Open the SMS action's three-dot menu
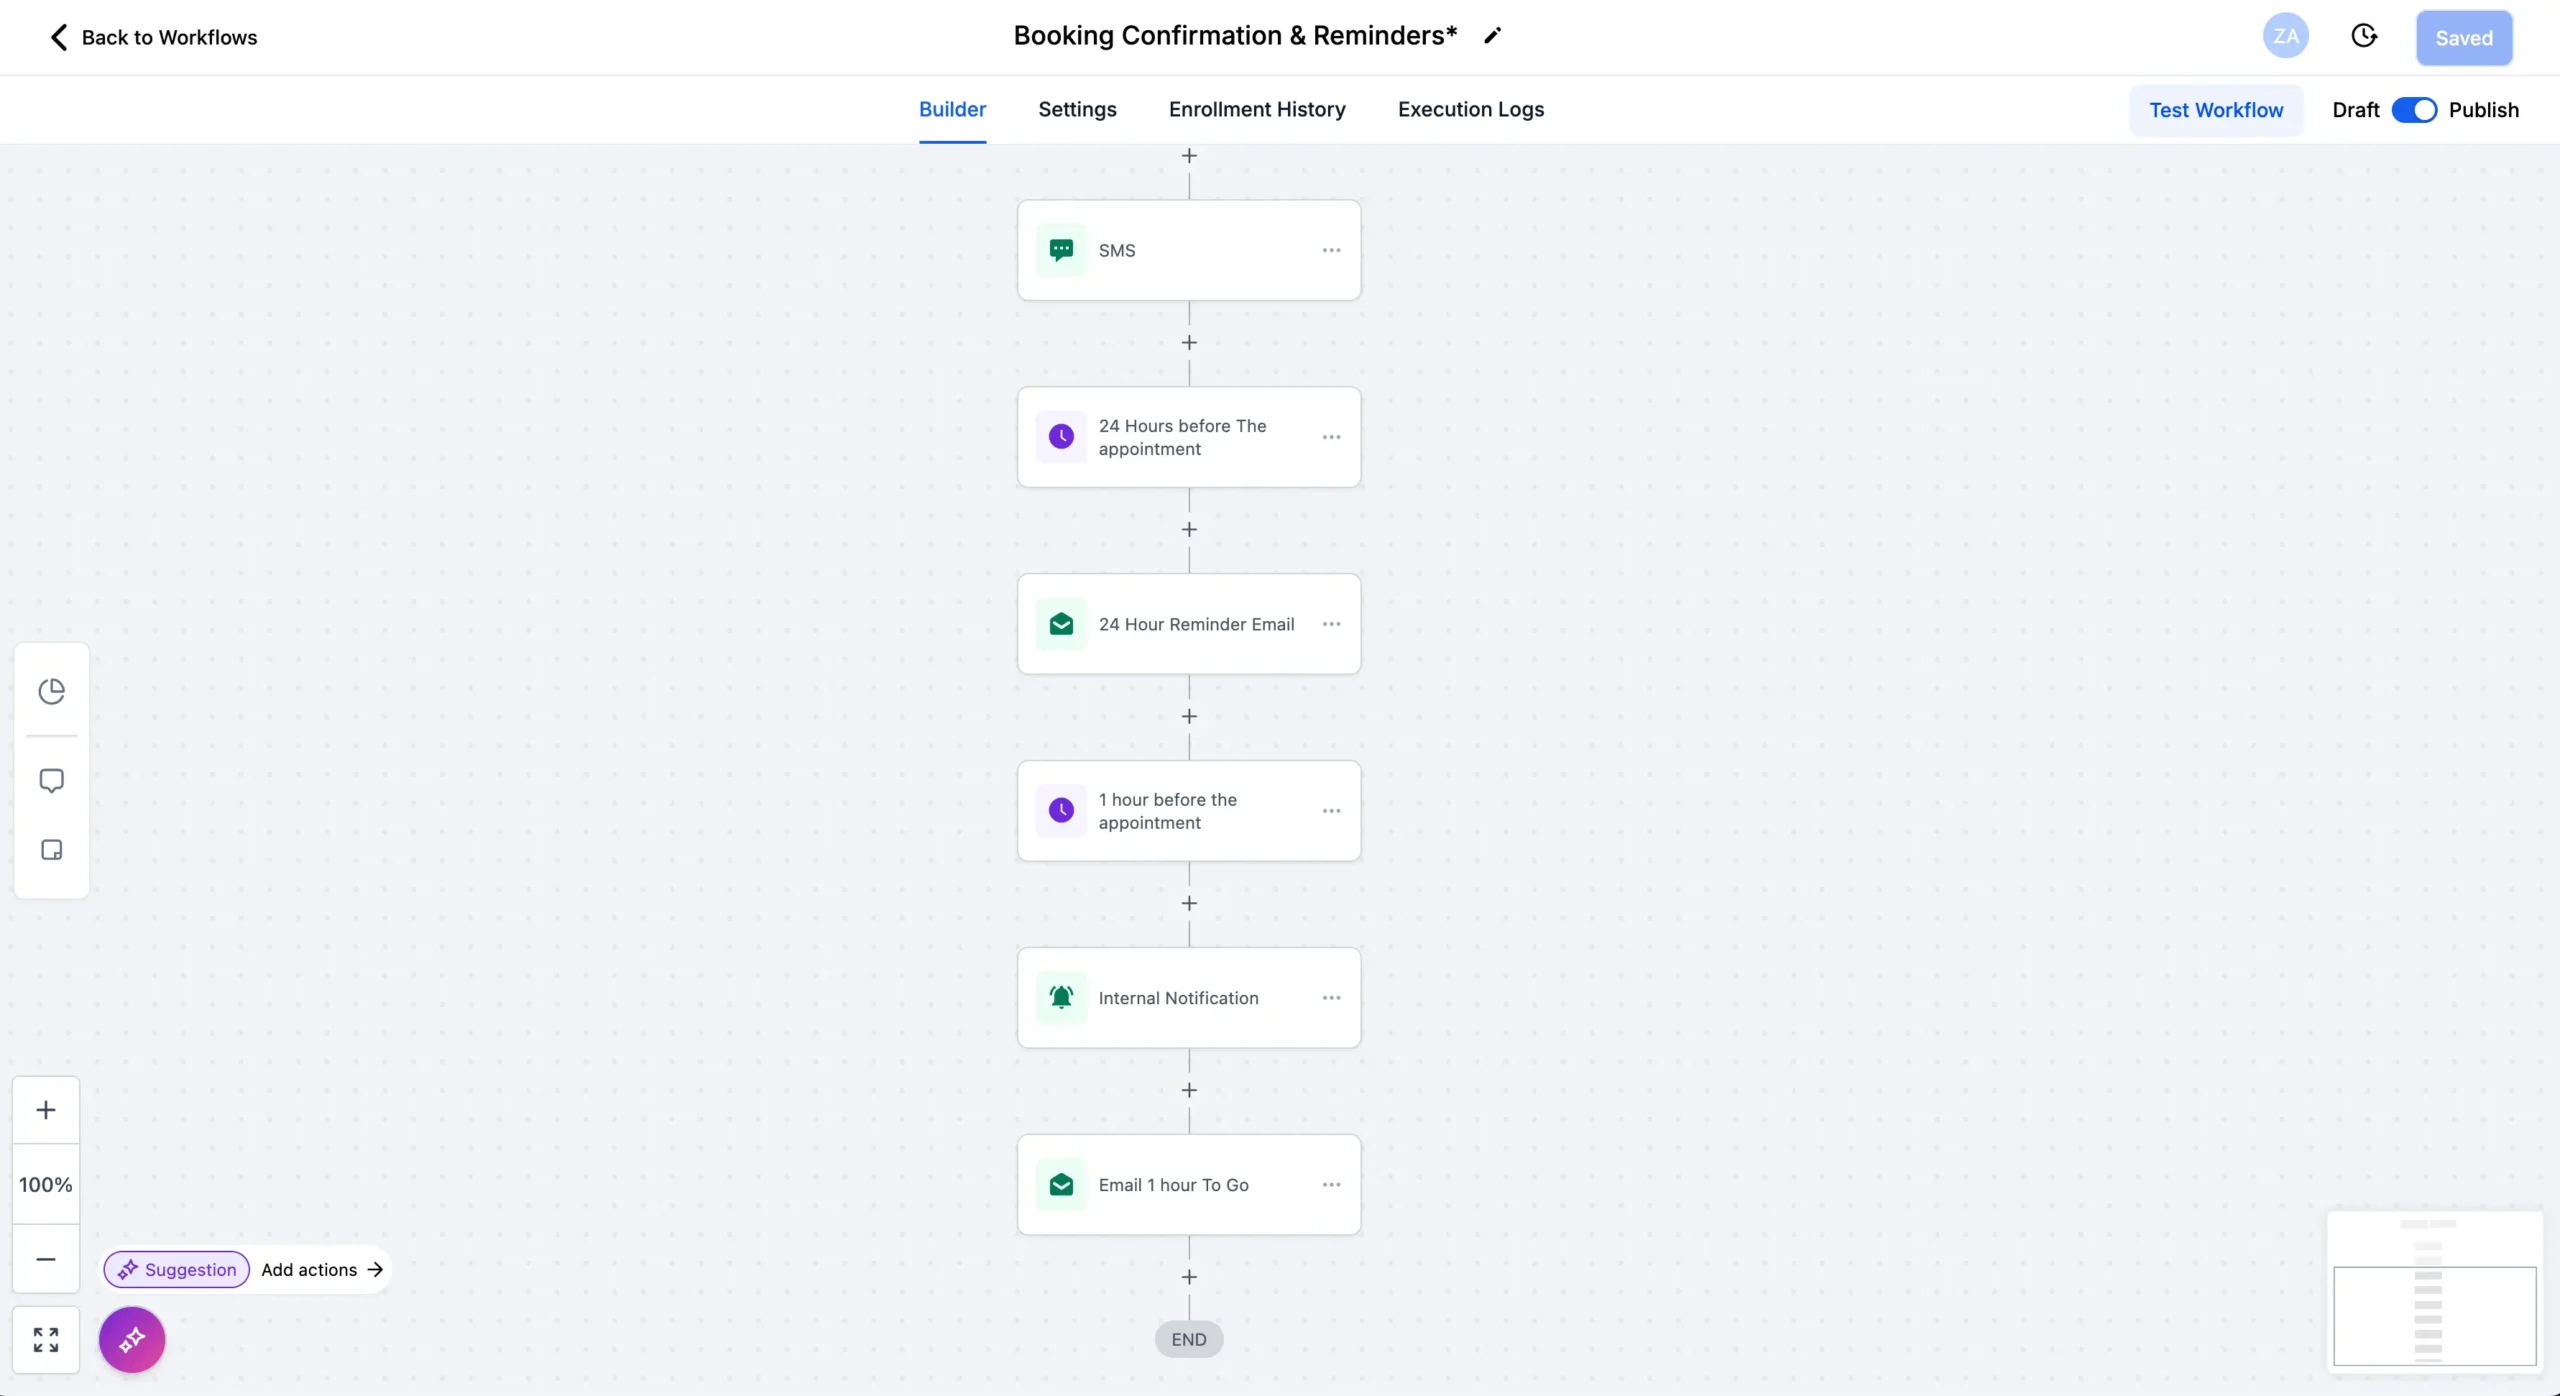This screenshot has height=1396, width=2560. point(1331,250)
